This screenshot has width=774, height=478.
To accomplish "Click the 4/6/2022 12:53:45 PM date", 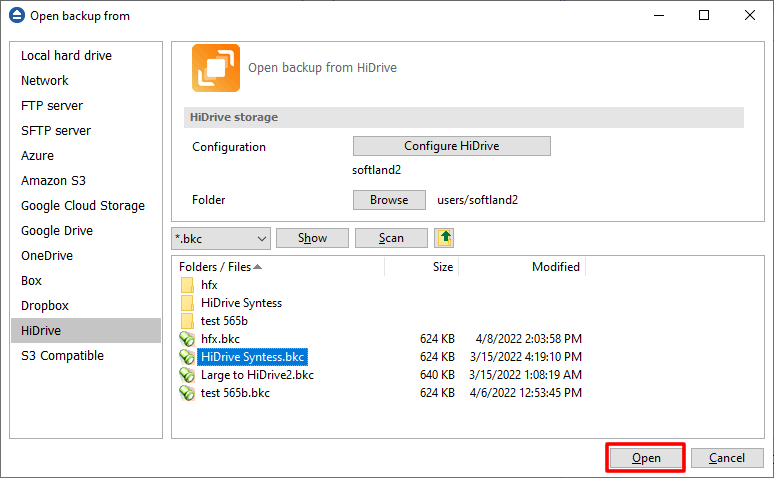I will click(526, 393).
